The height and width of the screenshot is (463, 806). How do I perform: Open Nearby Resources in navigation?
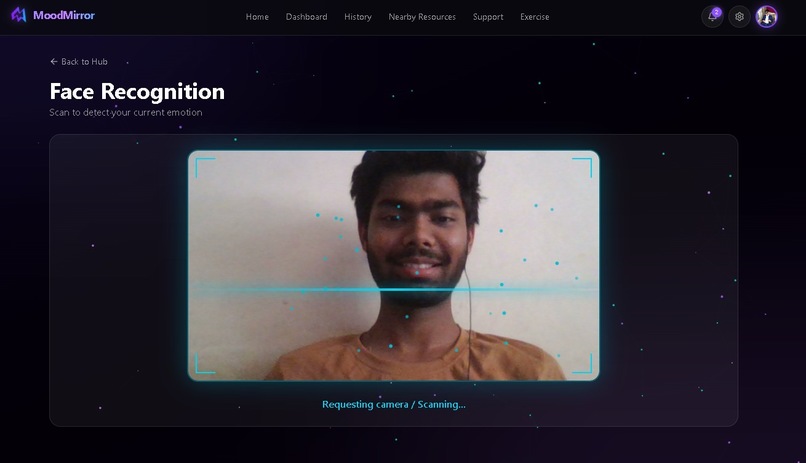click(x=422, y=17)
